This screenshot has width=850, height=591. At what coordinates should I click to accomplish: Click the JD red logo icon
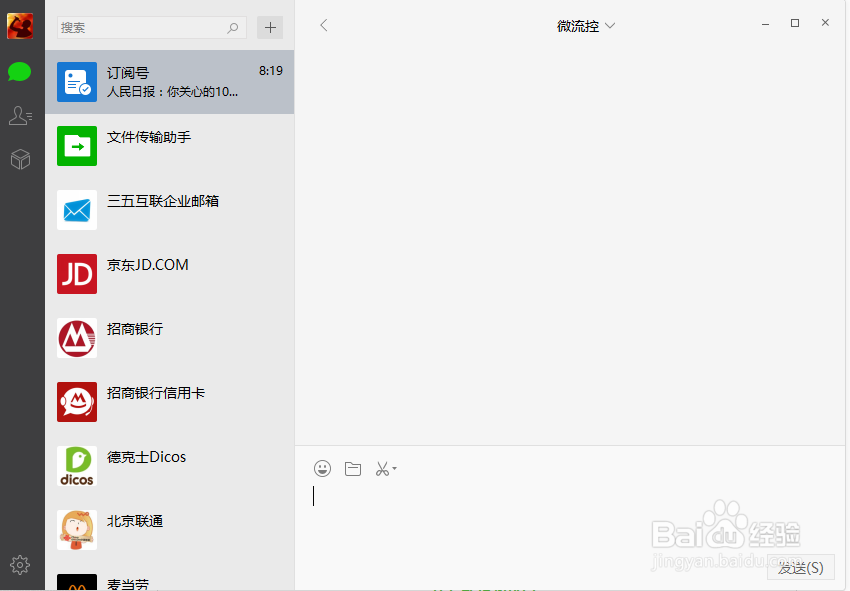[77, 274]
